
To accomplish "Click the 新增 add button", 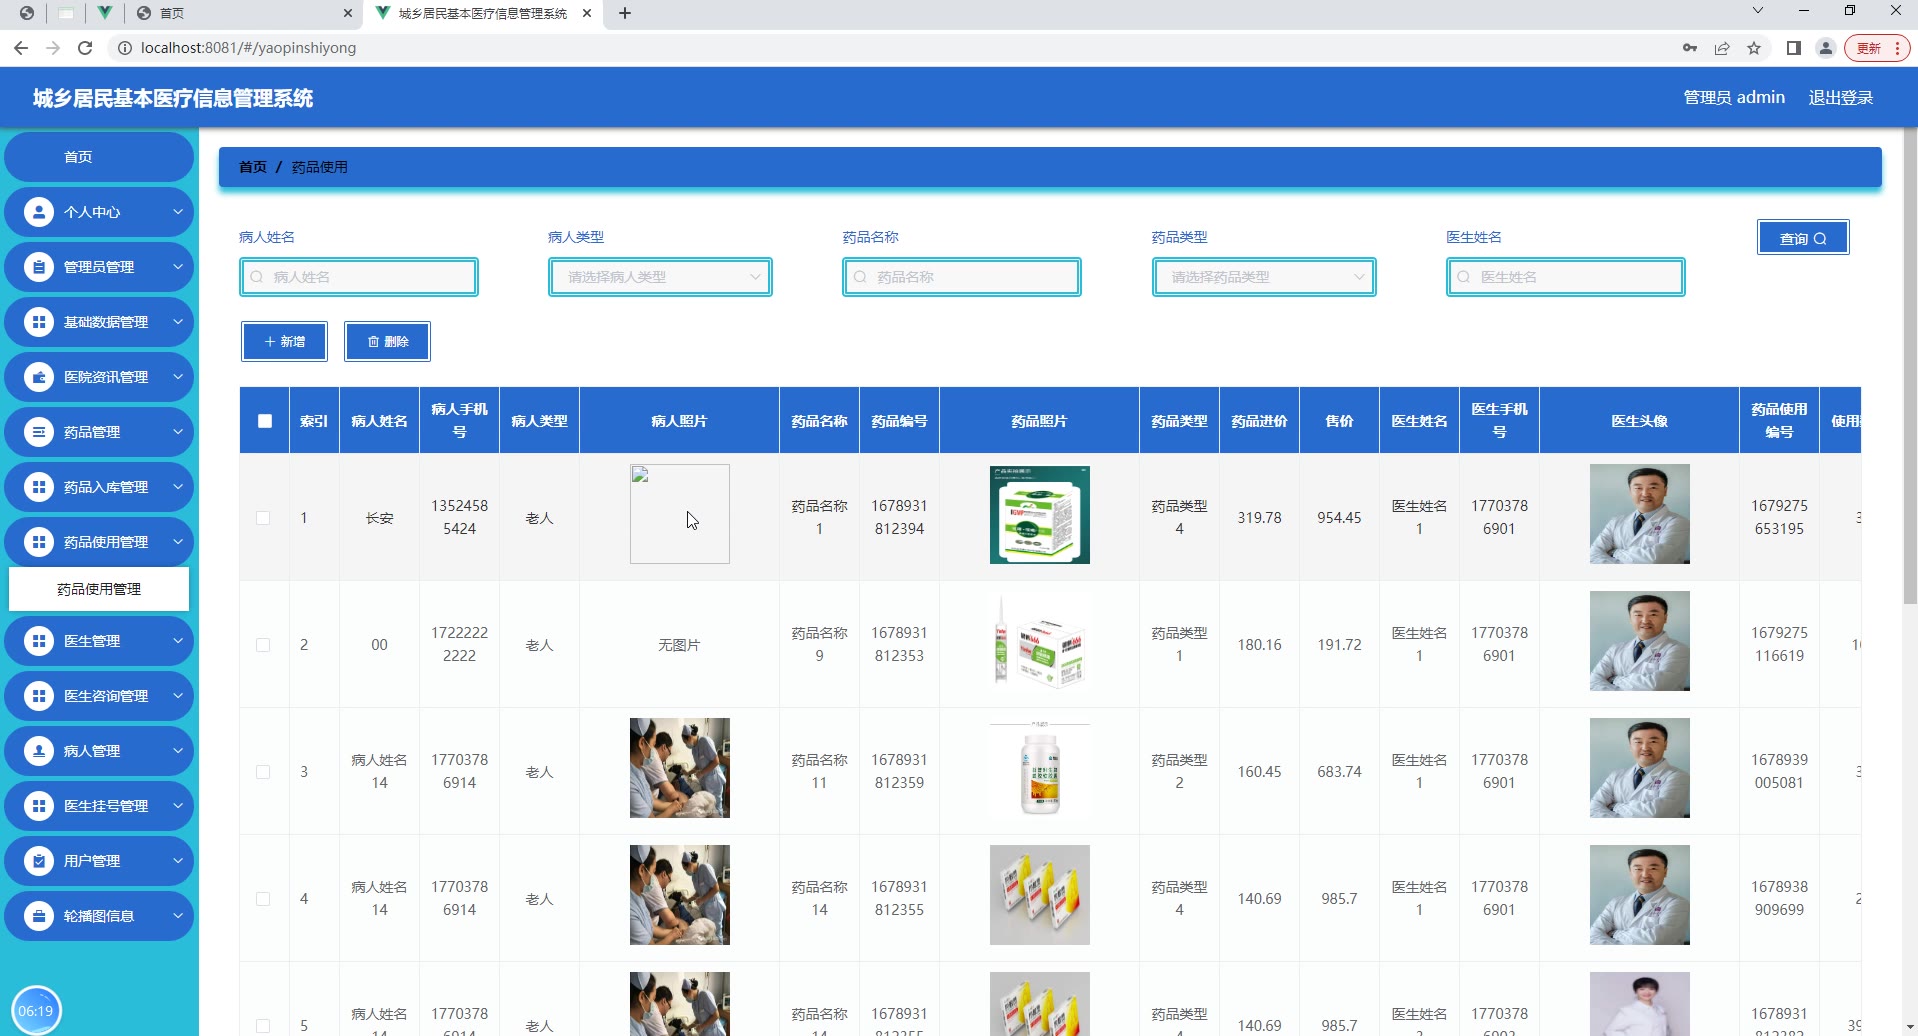I will [x=284, y=342].
